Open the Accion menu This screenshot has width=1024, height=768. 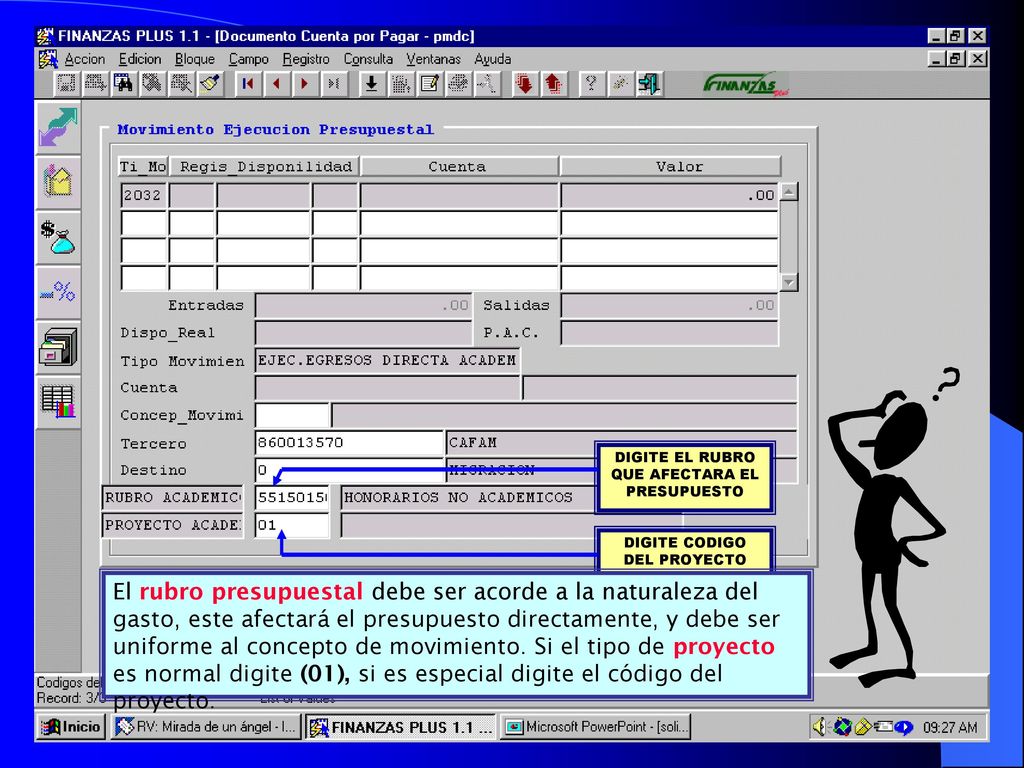point(85,59)
